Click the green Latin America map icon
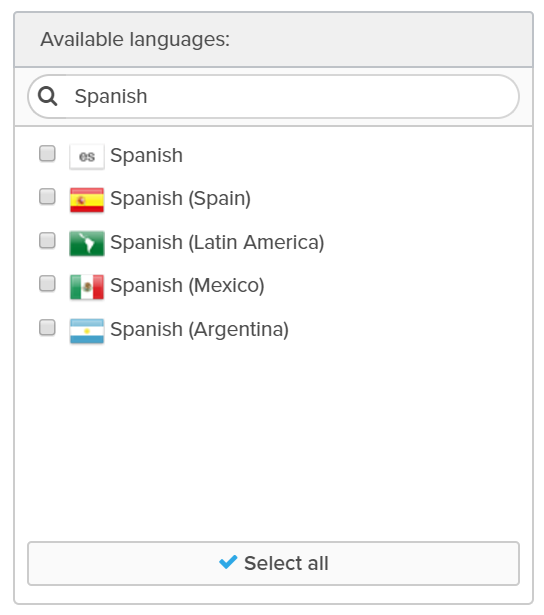 87,244
